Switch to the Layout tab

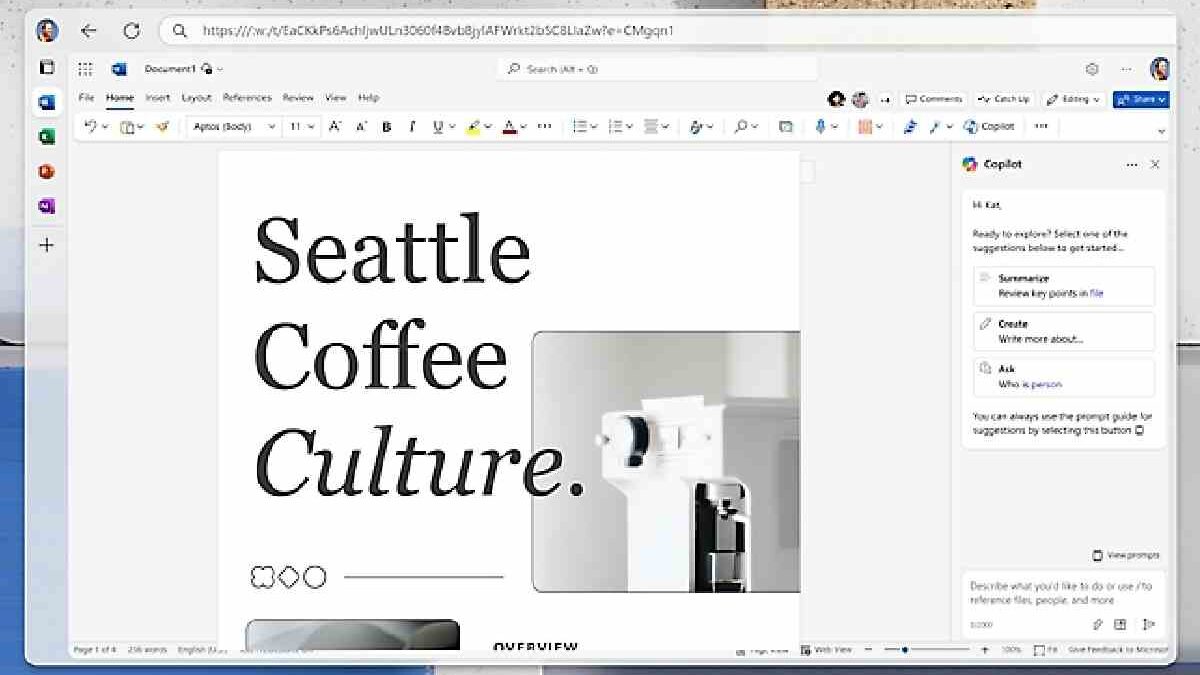(196, 98)
